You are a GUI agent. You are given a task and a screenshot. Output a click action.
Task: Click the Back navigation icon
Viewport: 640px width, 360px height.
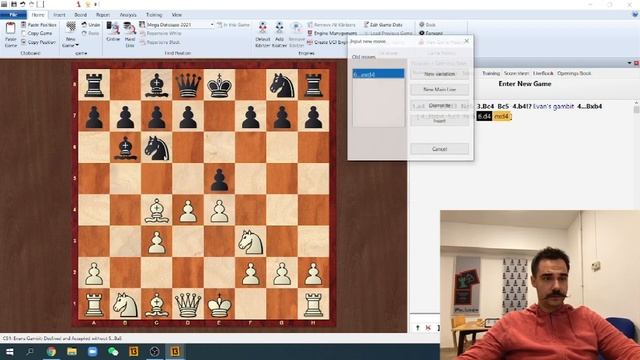pos(422,25)
